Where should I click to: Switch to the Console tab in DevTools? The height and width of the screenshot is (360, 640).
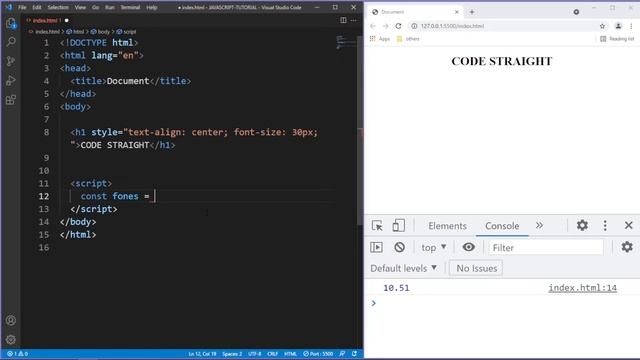502,226
